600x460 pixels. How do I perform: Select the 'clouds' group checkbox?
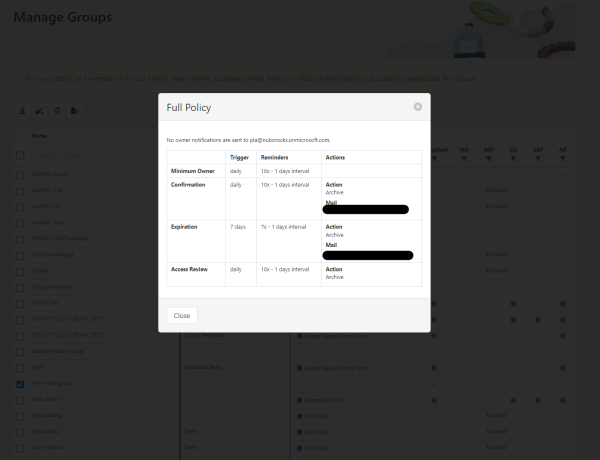[x=20, y=270]
